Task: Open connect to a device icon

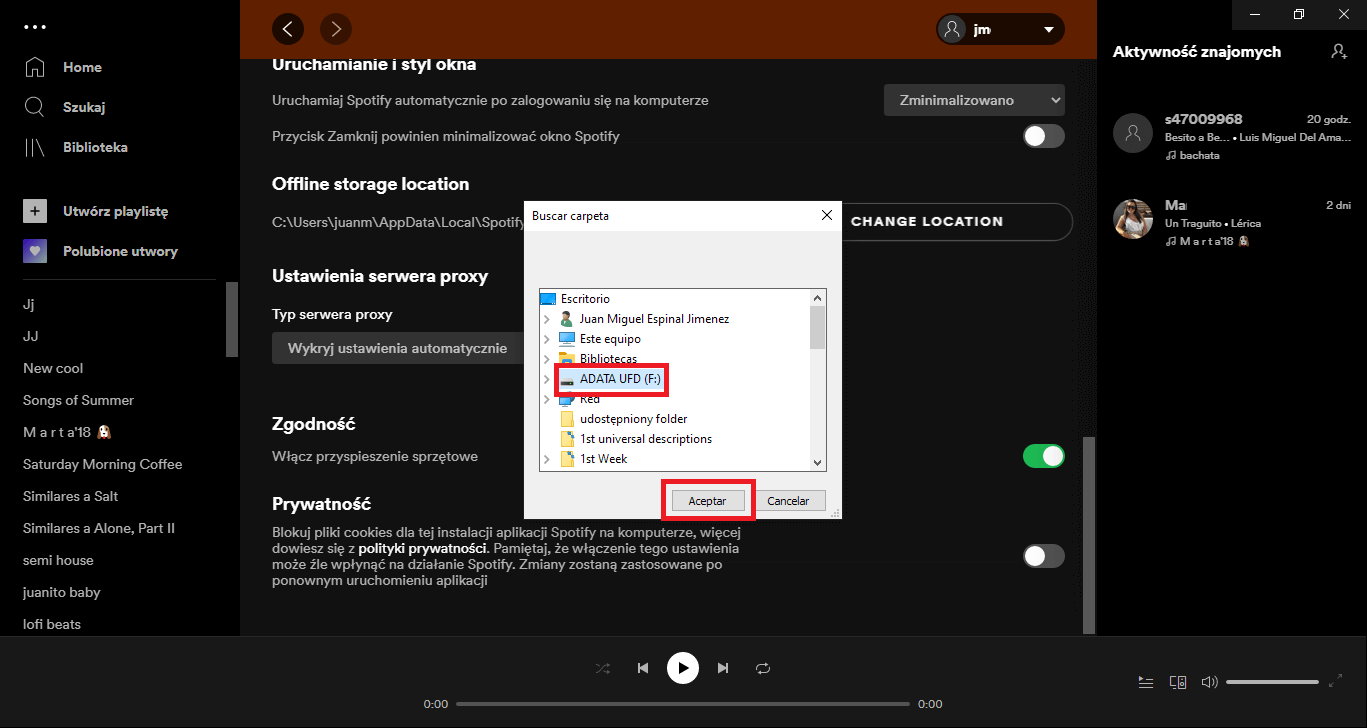Action: pos(1178,682)
